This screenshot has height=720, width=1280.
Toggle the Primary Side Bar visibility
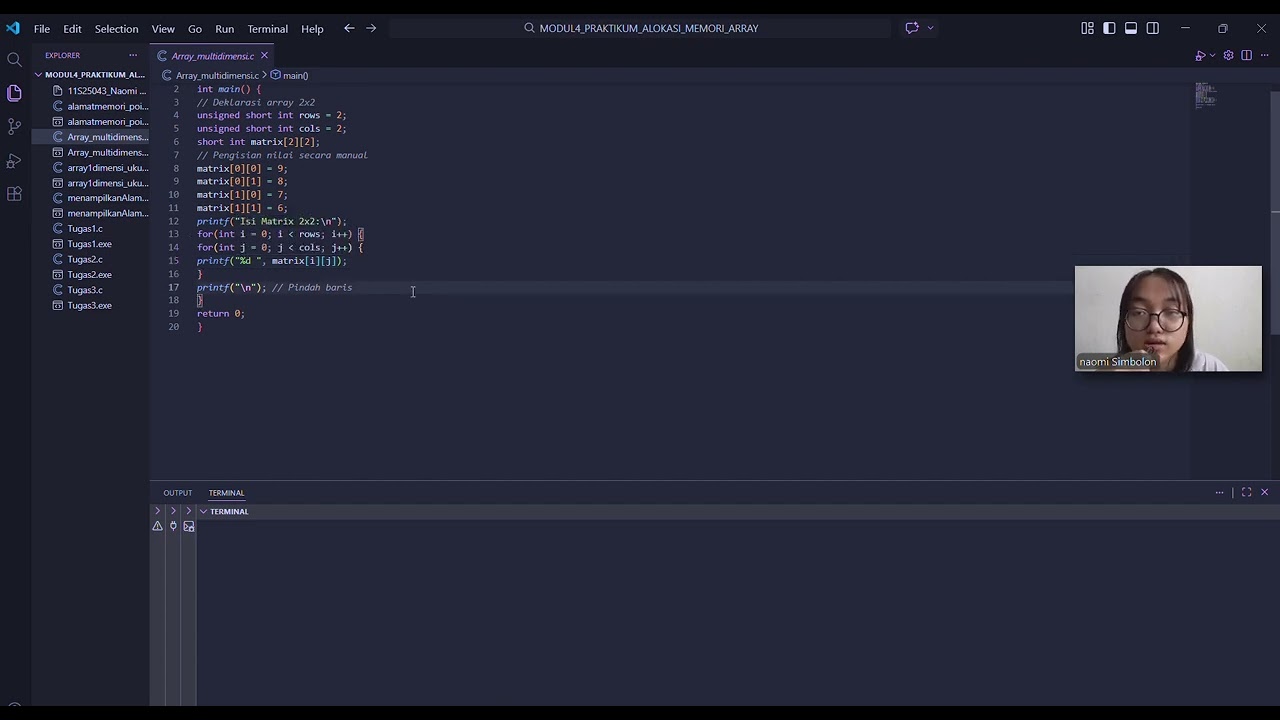[1109, 28]
